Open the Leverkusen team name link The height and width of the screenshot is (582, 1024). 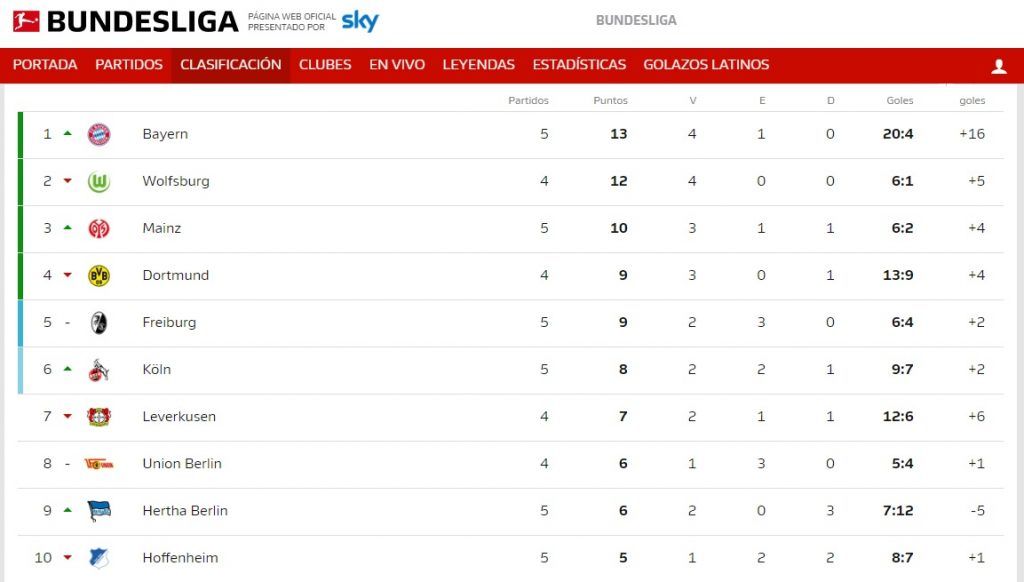pos(179,417)
